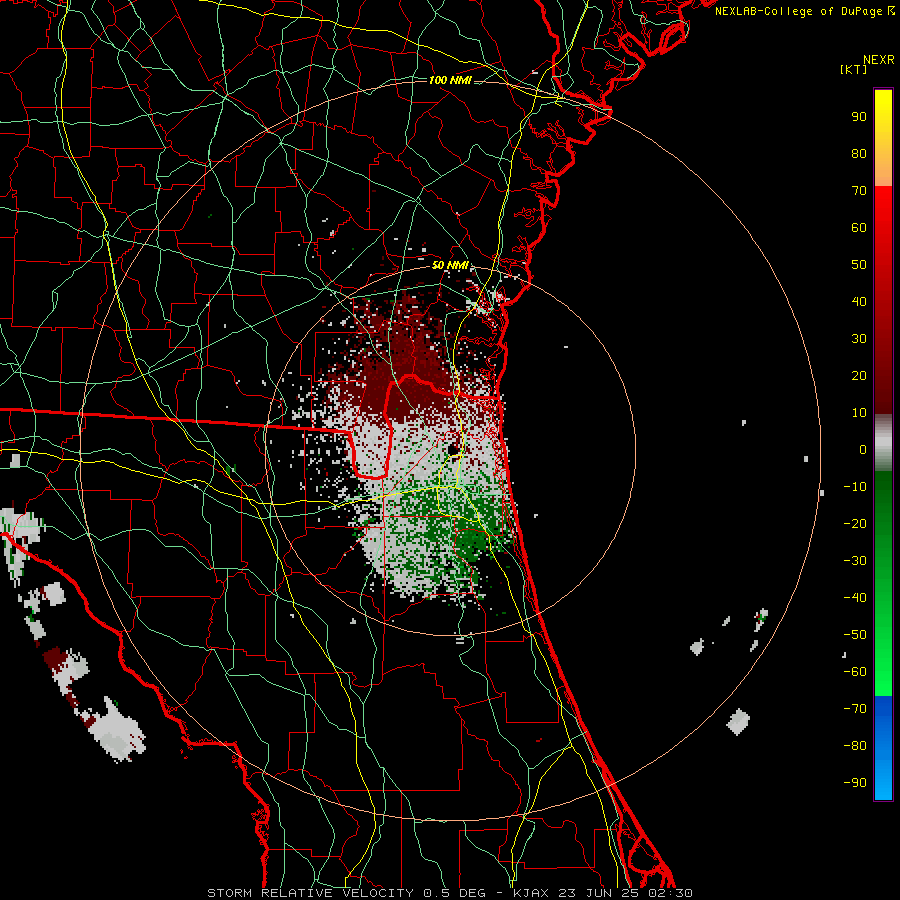The width and height of the screenshot is (900, 900).
Task: Click the -40 value on the velocity scale
Action: click(855, 598)
